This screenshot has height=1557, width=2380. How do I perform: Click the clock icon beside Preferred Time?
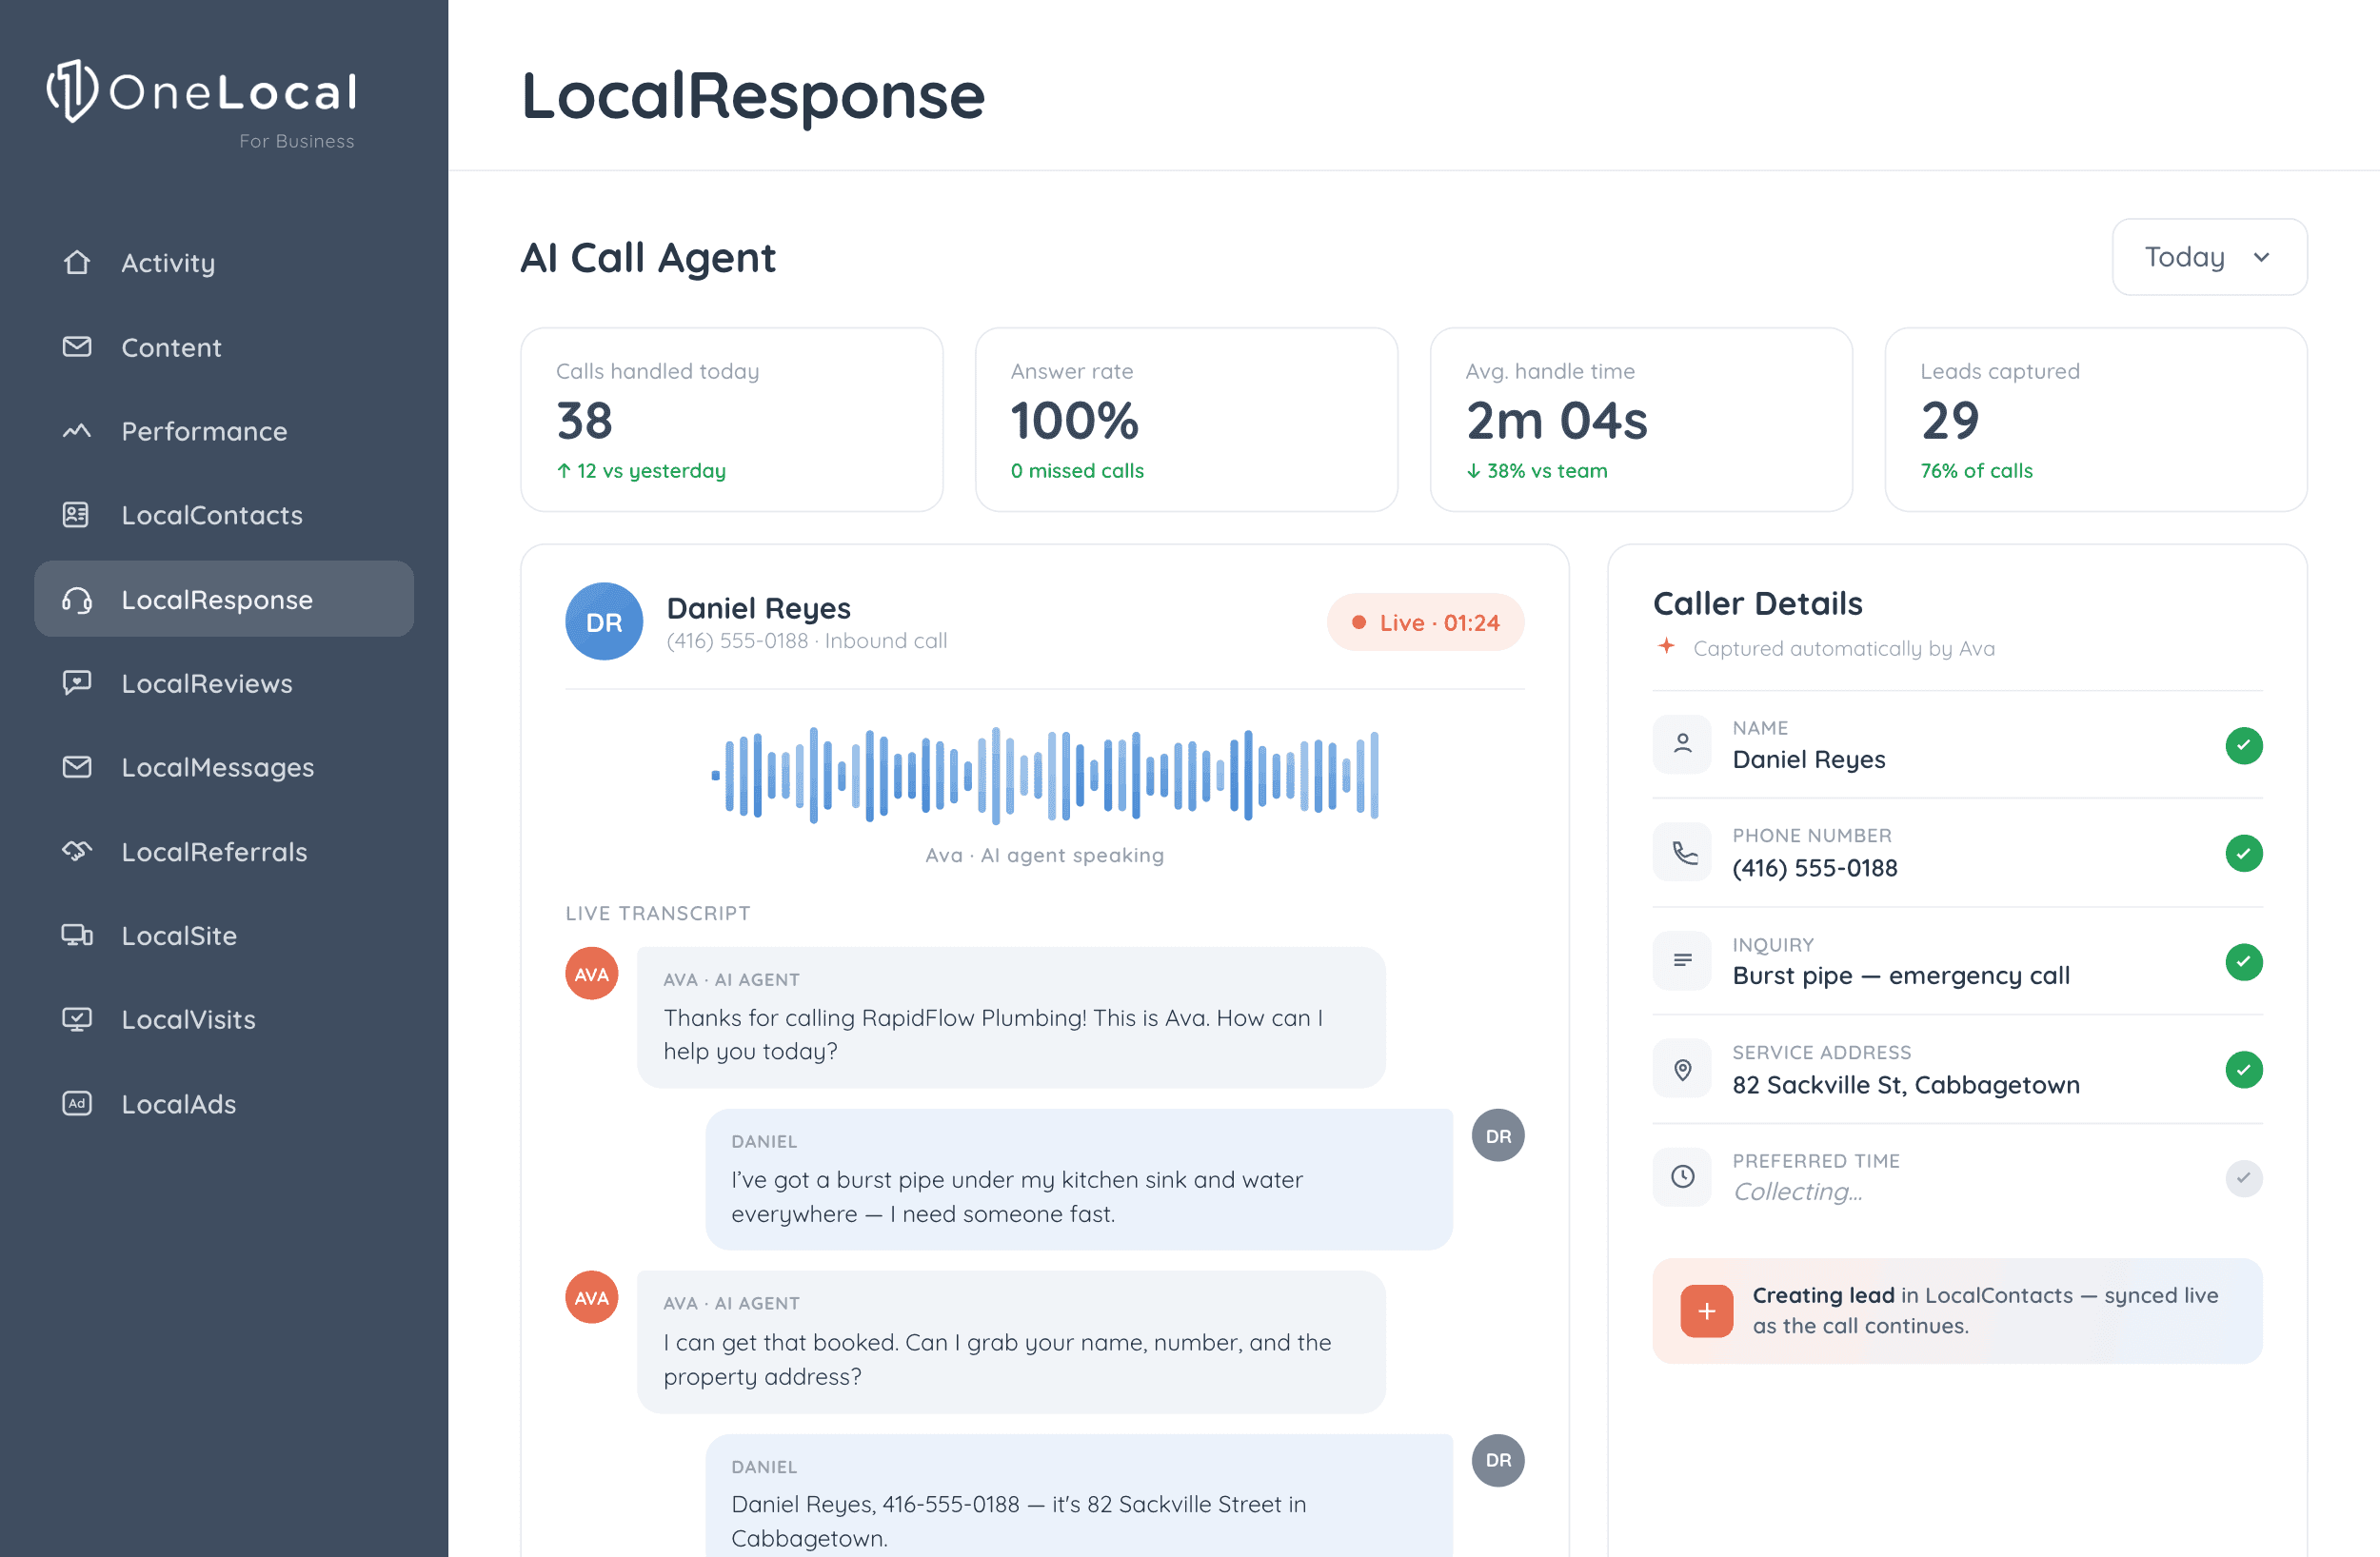click(1683, 1177)
